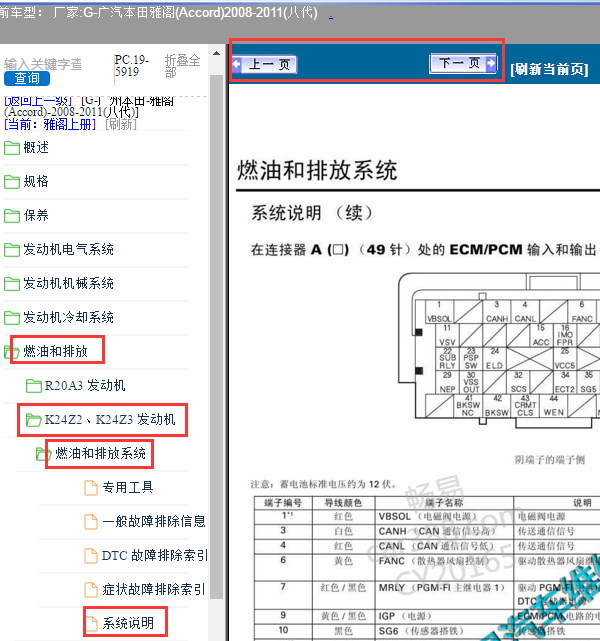Select 发动机冷却系统 tree item
This screenshot has height=641, width=600.
68,317
